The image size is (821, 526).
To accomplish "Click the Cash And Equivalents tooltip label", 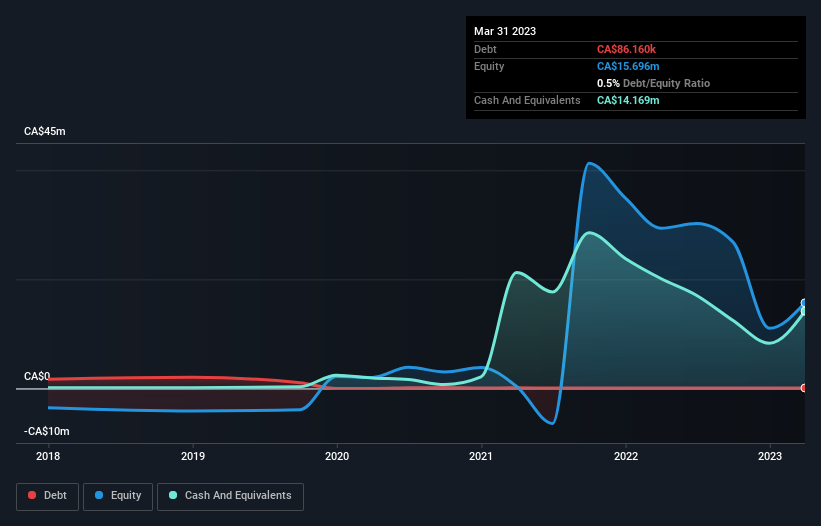I will click(x=527, y=100).
